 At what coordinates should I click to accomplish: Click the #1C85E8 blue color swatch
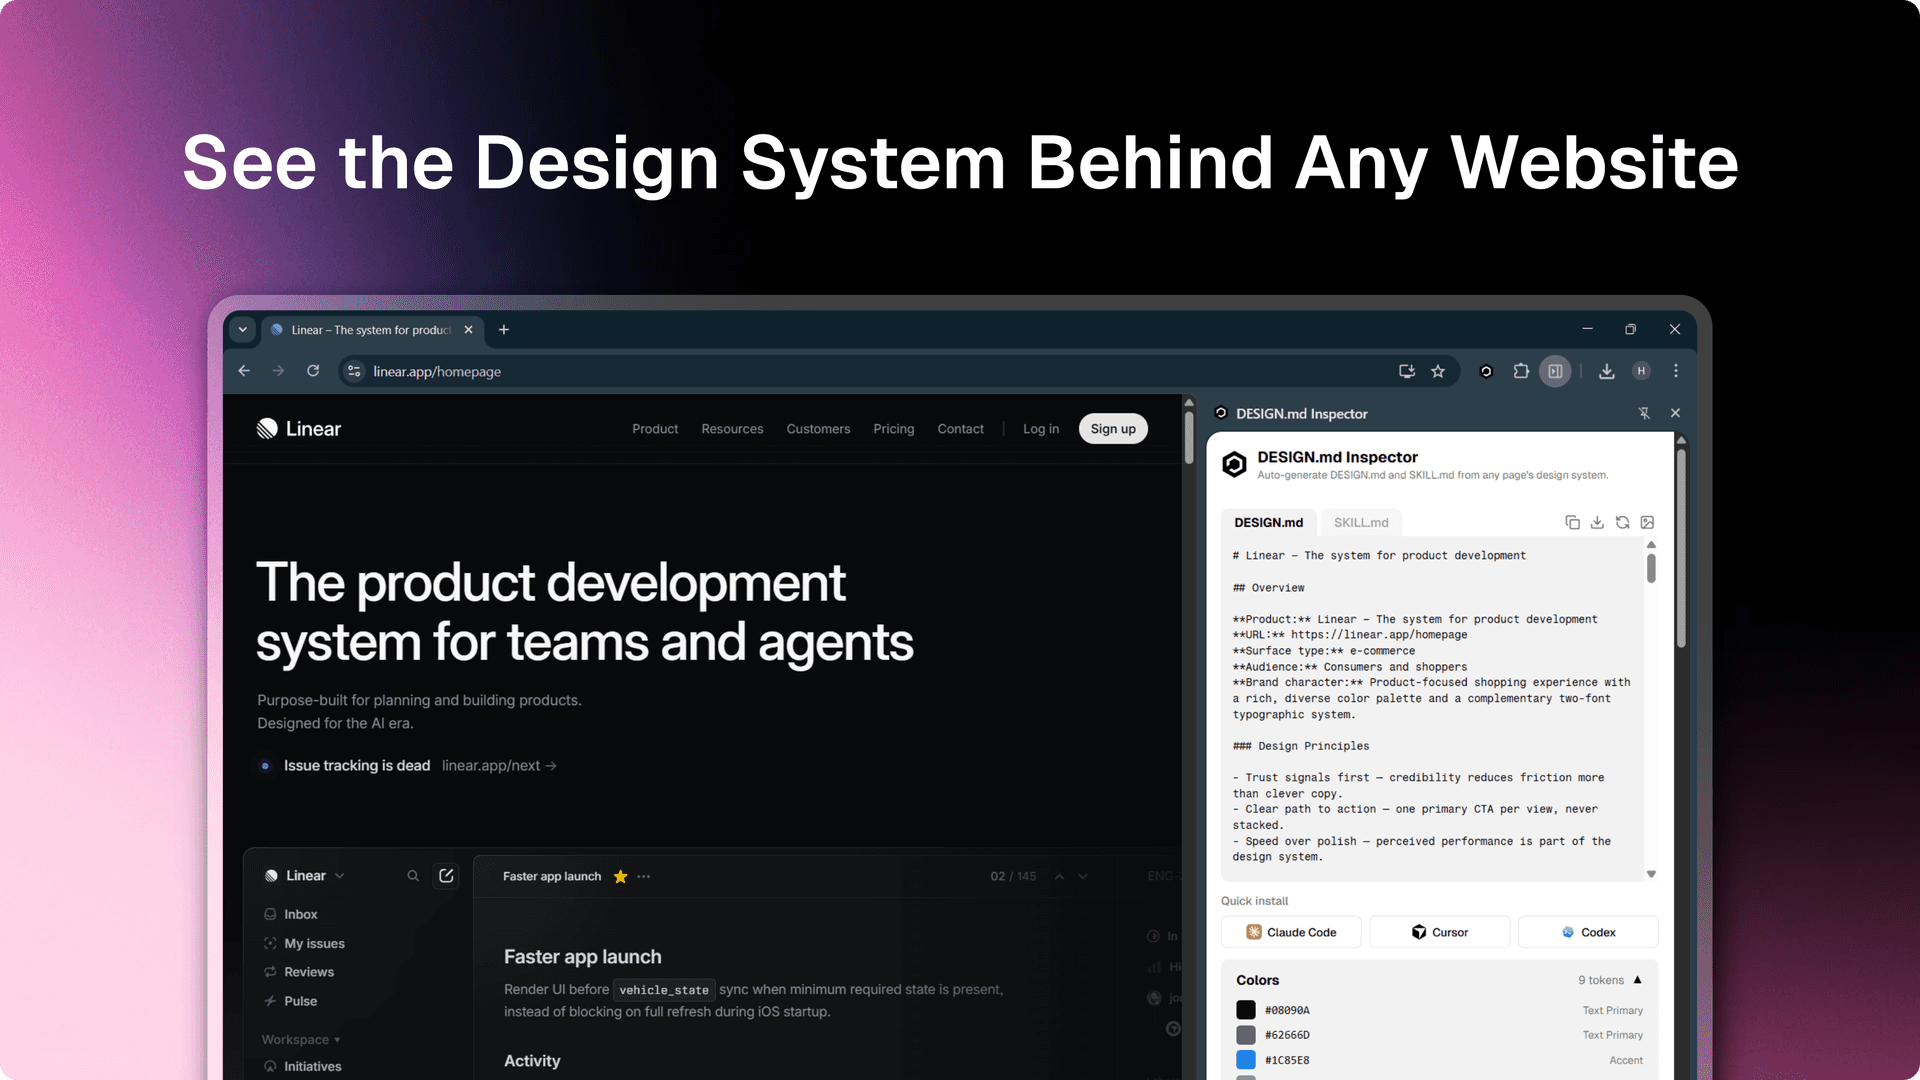(1246, 1060)
